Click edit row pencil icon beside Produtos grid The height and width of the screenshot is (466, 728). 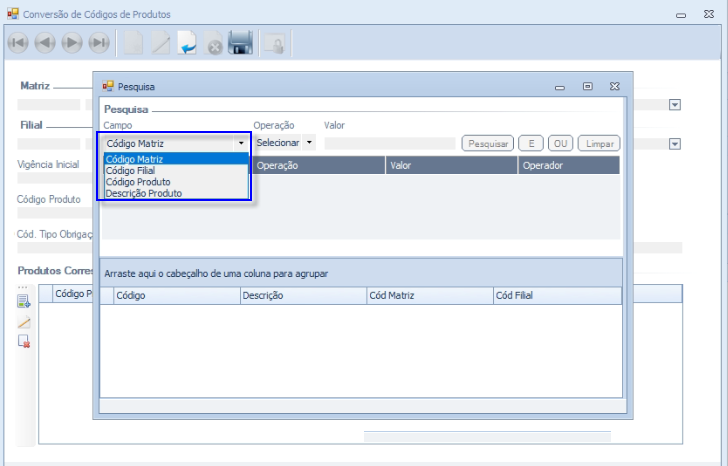(24, 322)
